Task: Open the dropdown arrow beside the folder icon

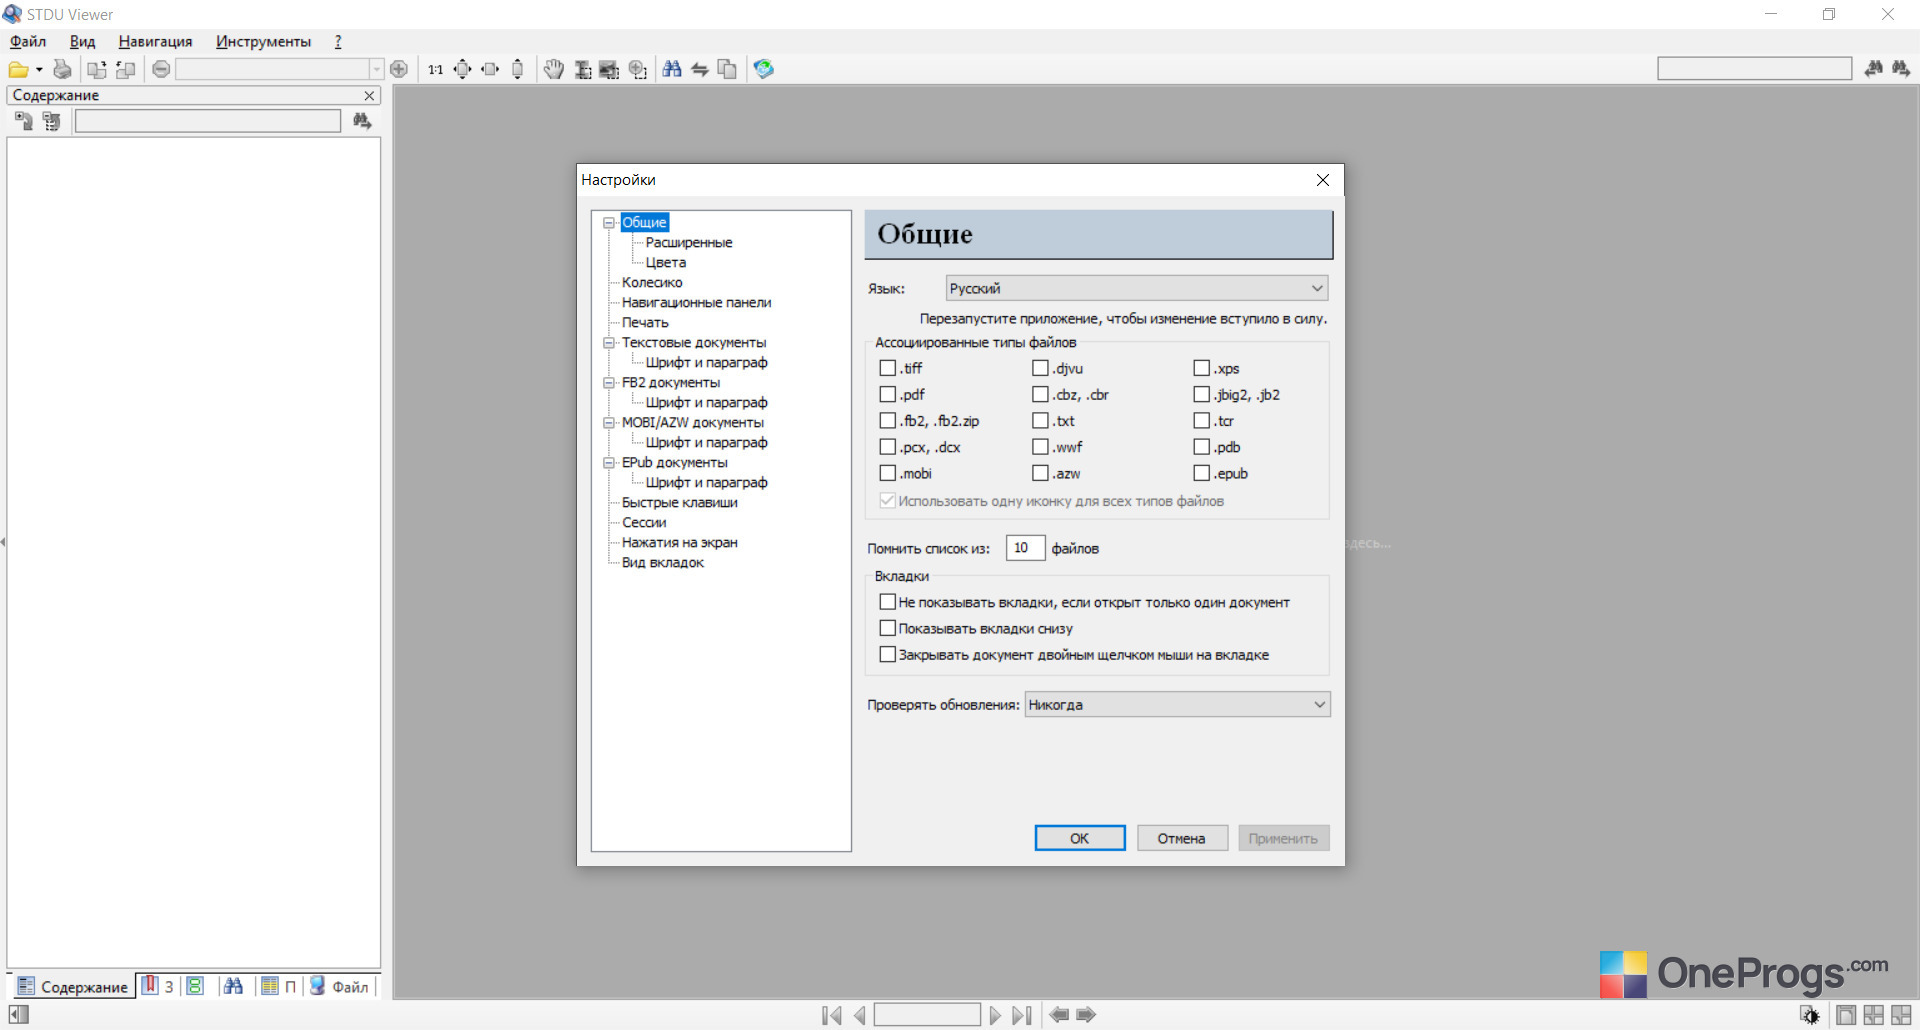Action: (39, 69)
